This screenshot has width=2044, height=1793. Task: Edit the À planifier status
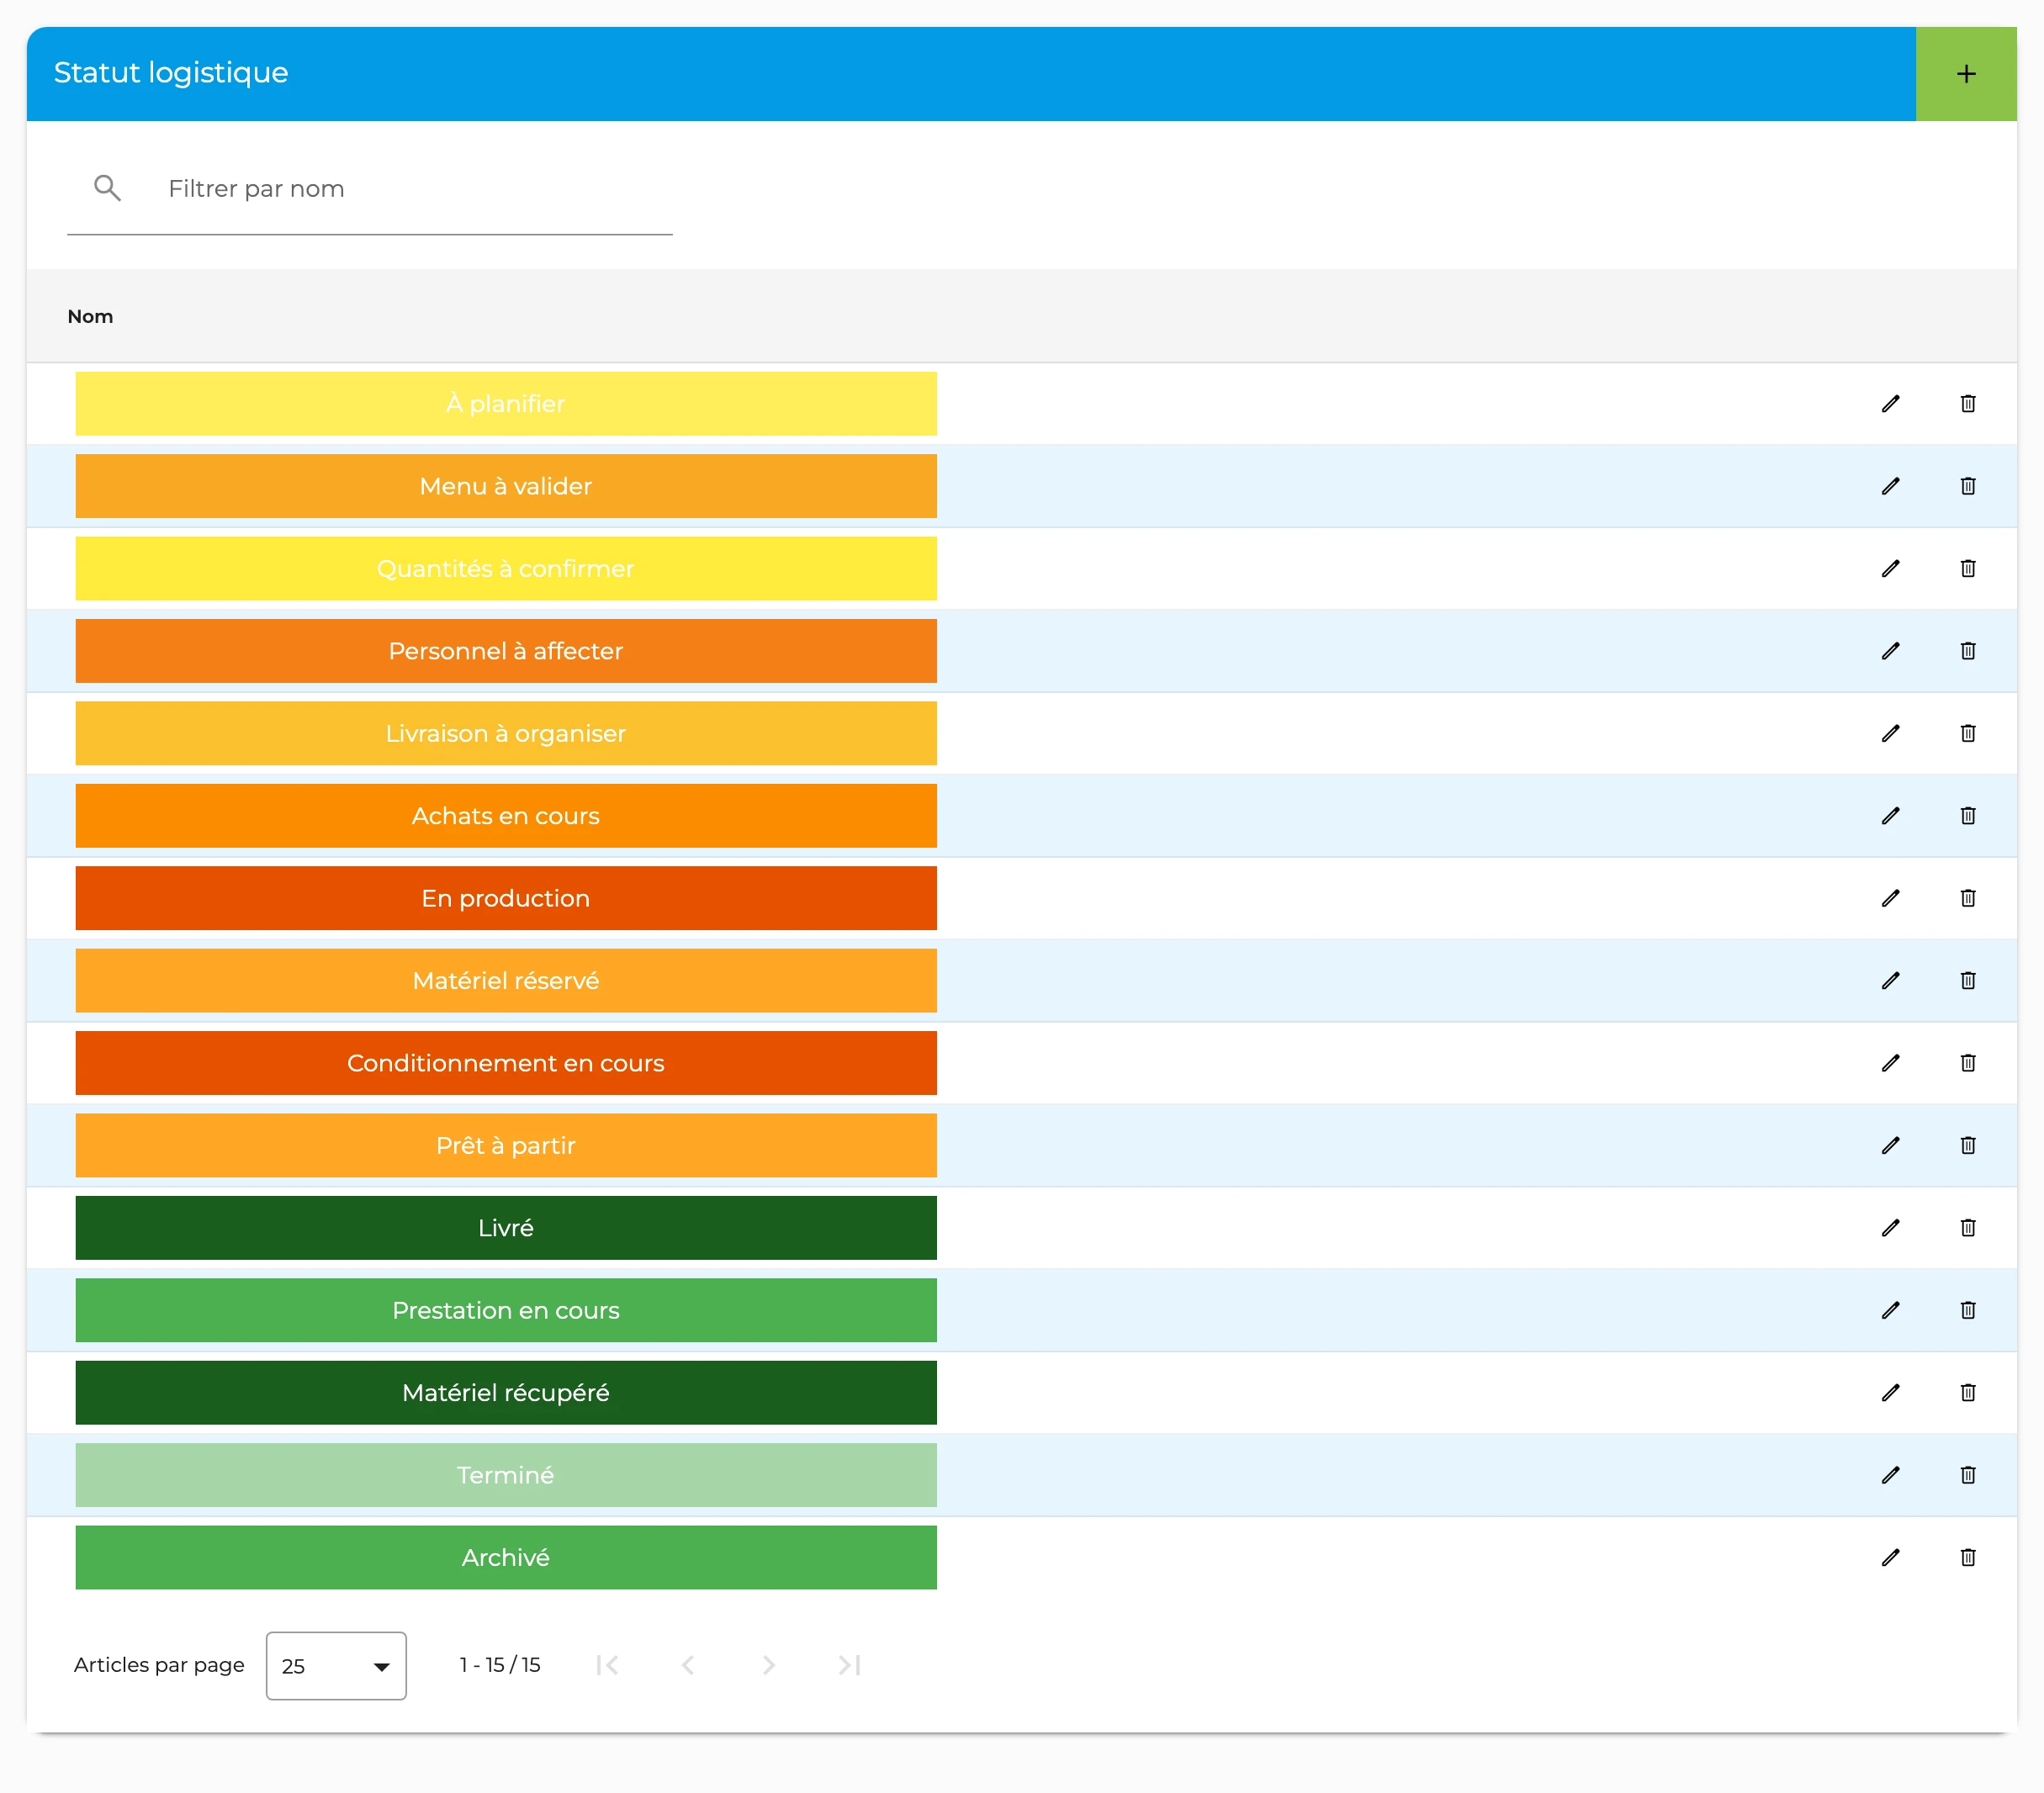click(x=1890, y=404)
